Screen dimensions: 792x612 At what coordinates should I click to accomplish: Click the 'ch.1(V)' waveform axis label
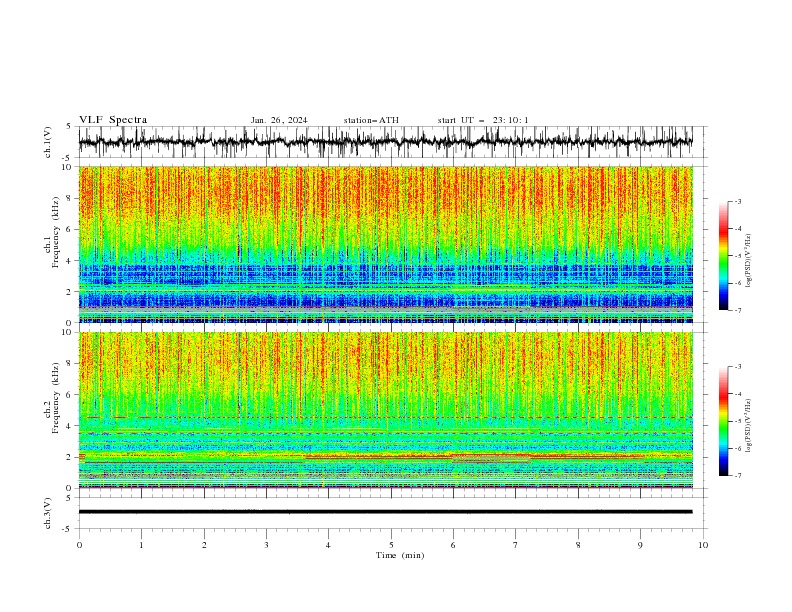[48, 142]
